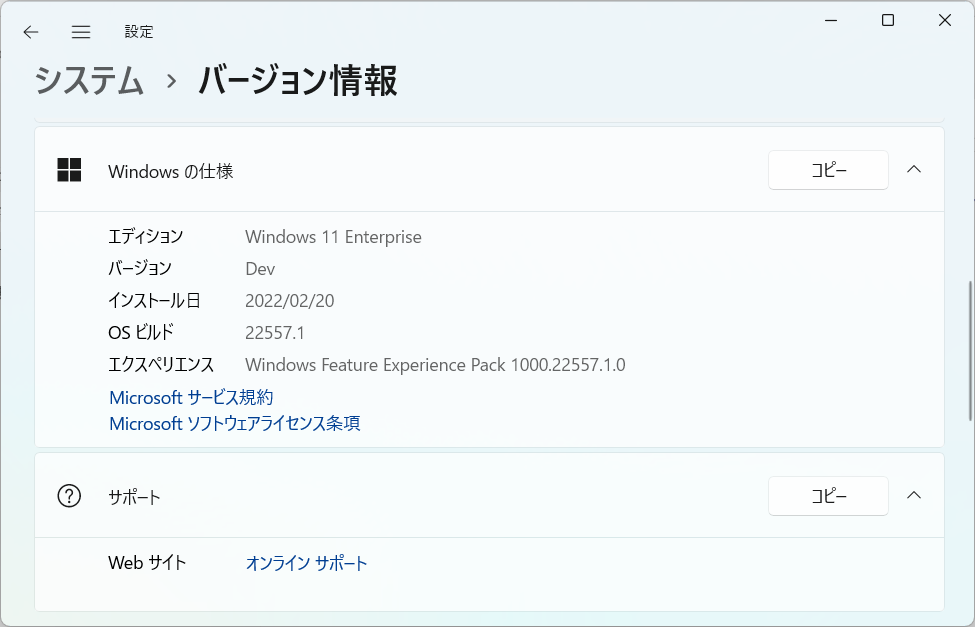Maximize the 設定 window
Viewport: 975px width, 627px height.
coord(888,20)
